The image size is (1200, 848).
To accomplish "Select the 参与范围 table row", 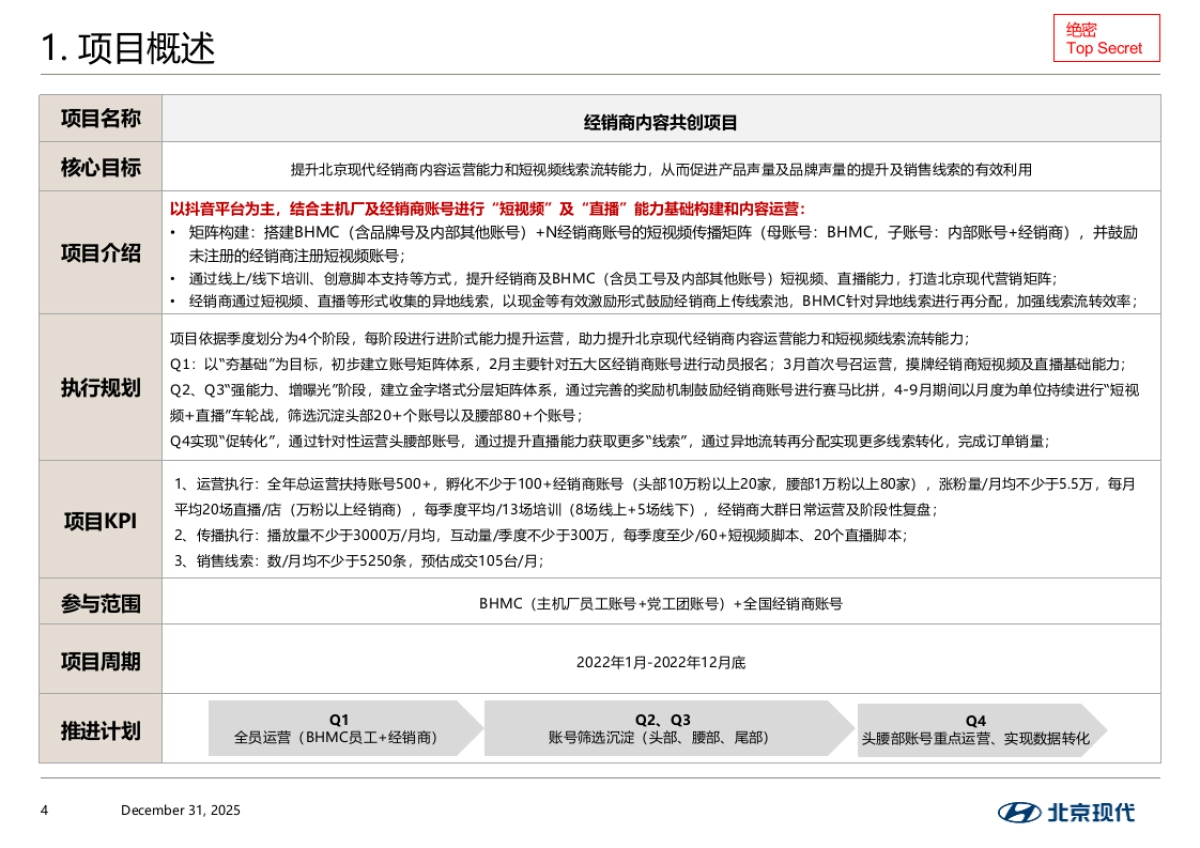I will coord(600,604).
